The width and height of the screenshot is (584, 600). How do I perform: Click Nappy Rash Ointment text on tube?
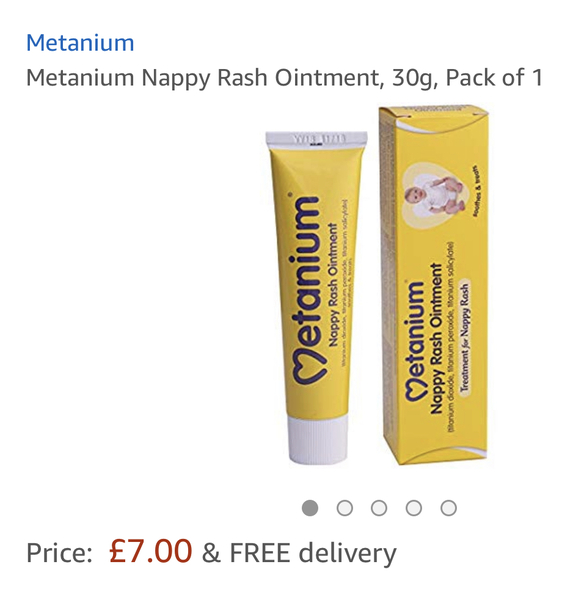(x=333, y=285)
